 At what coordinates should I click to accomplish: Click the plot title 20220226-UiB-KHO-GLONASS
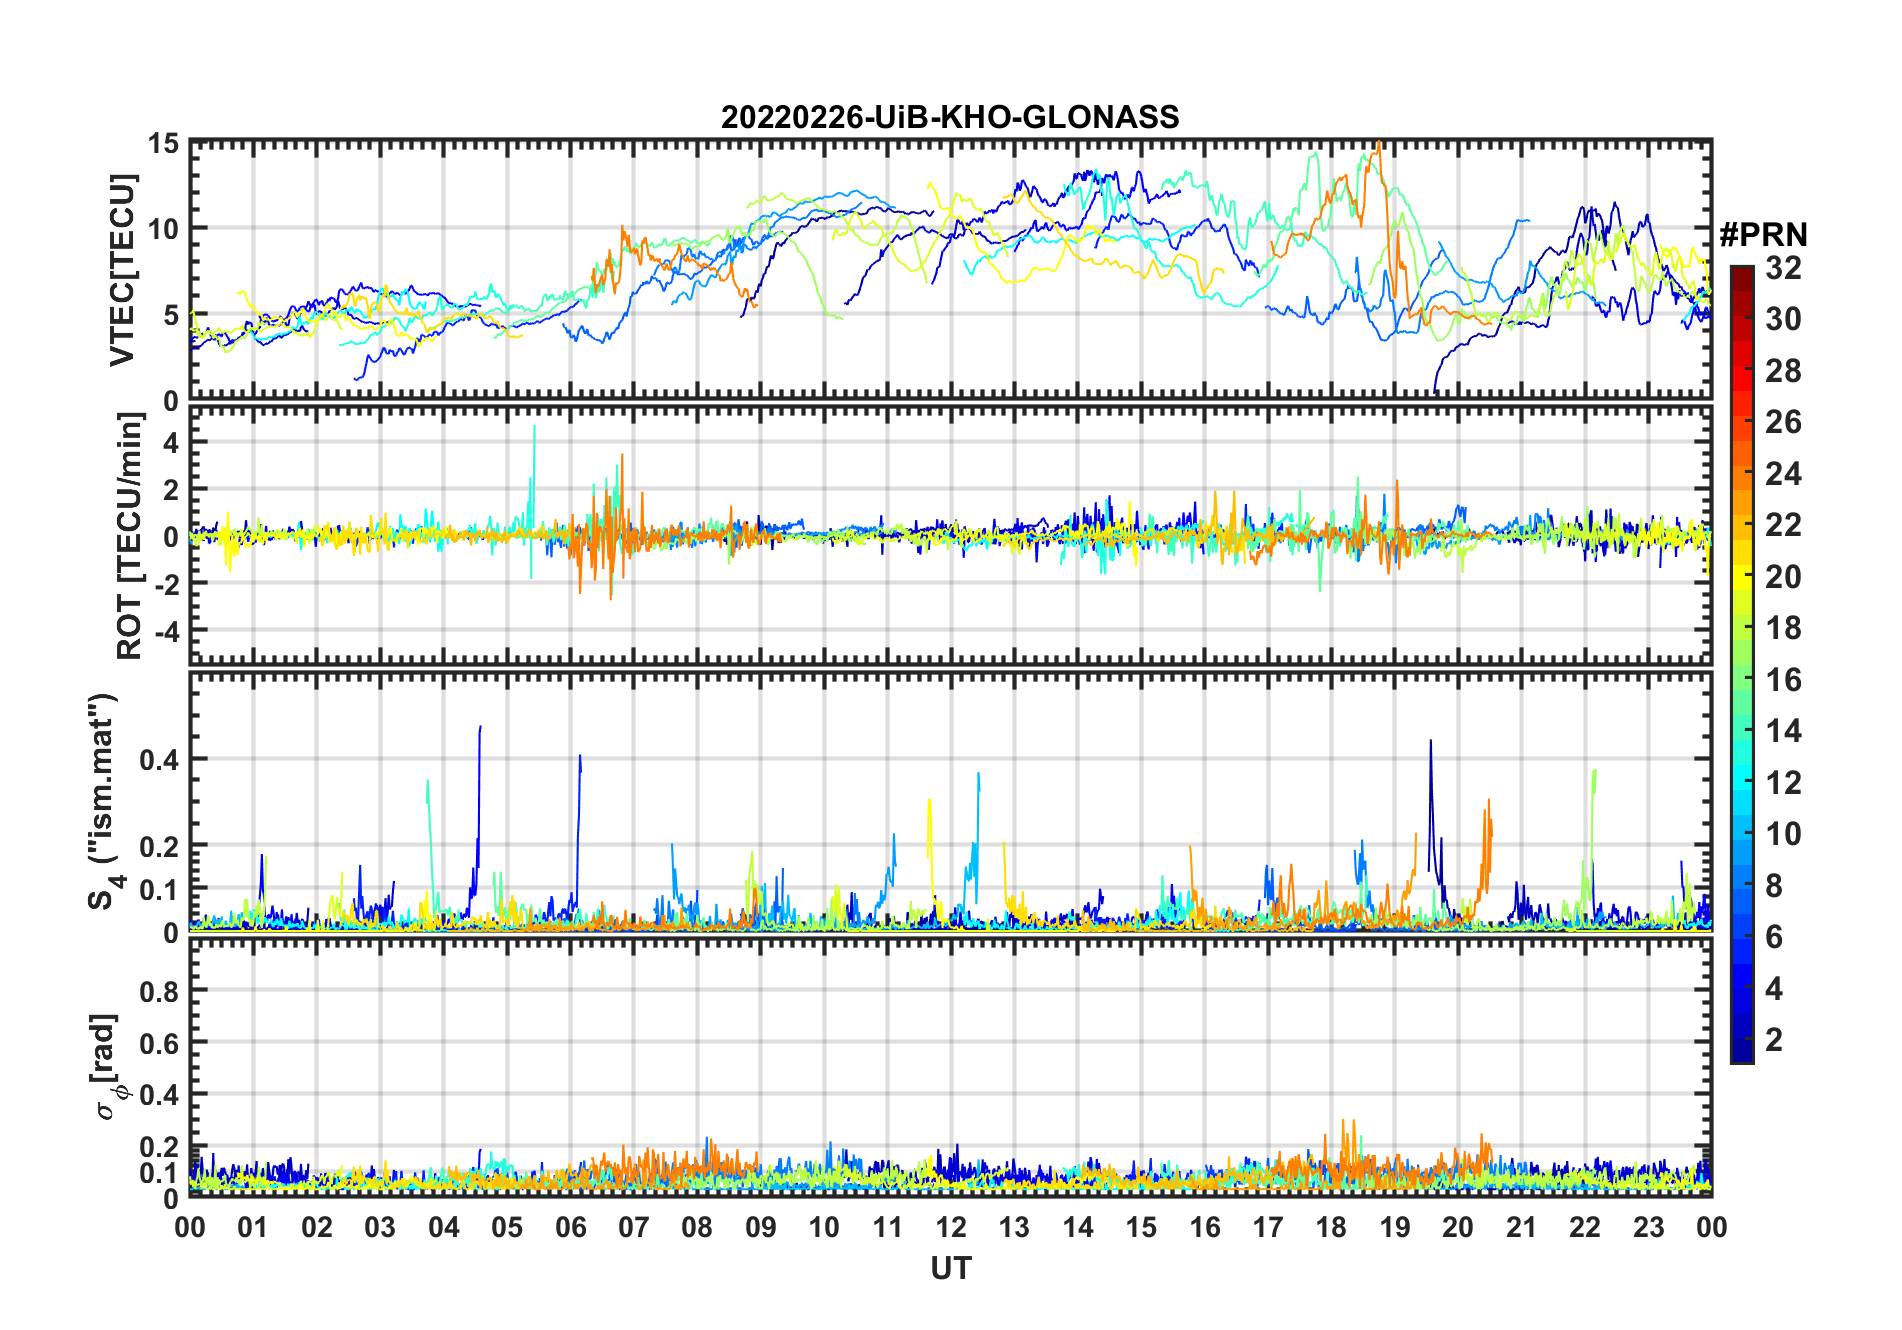[x=950, y=117]
